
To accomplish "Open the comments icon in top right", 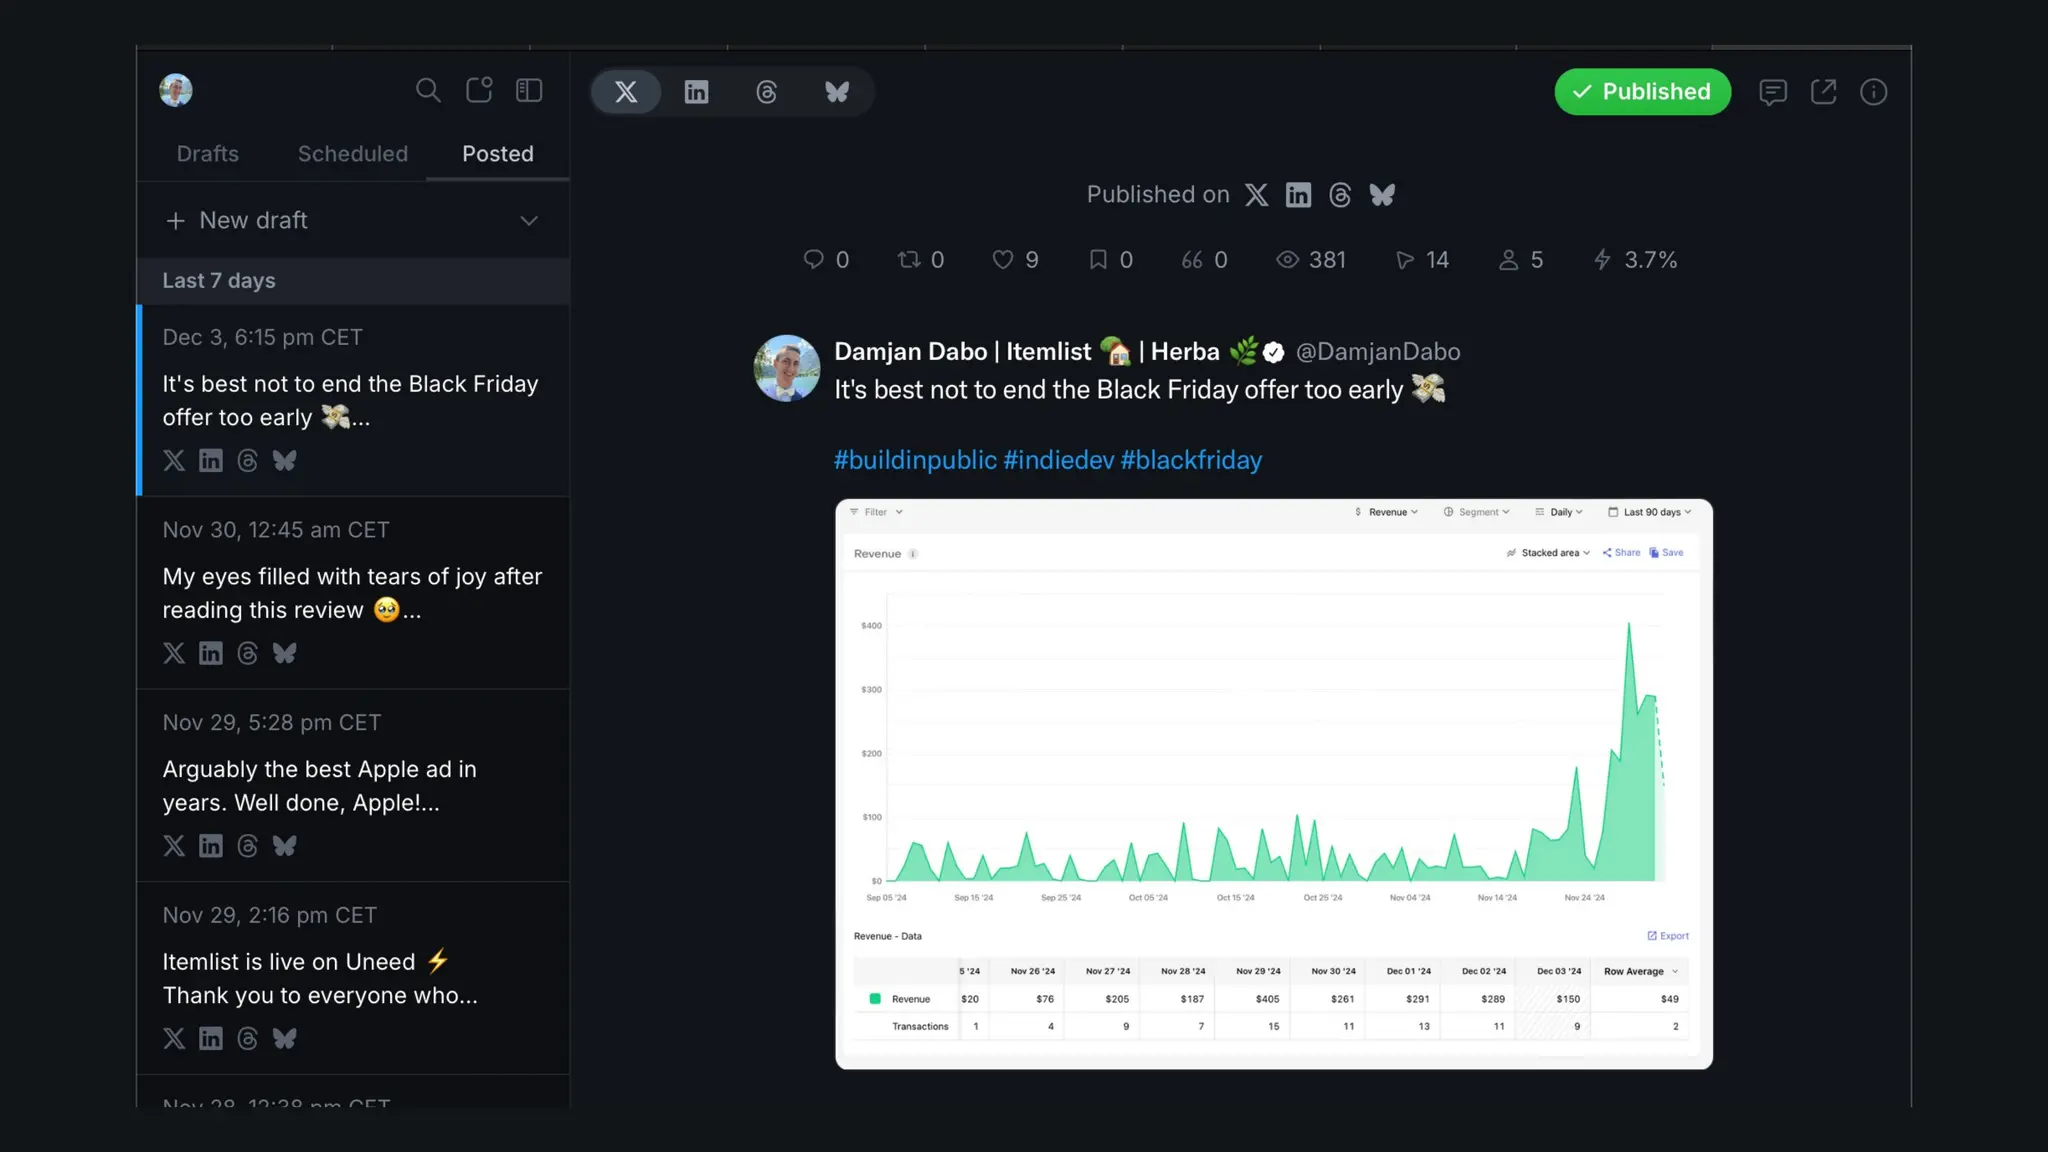I will coord(1772,92).
